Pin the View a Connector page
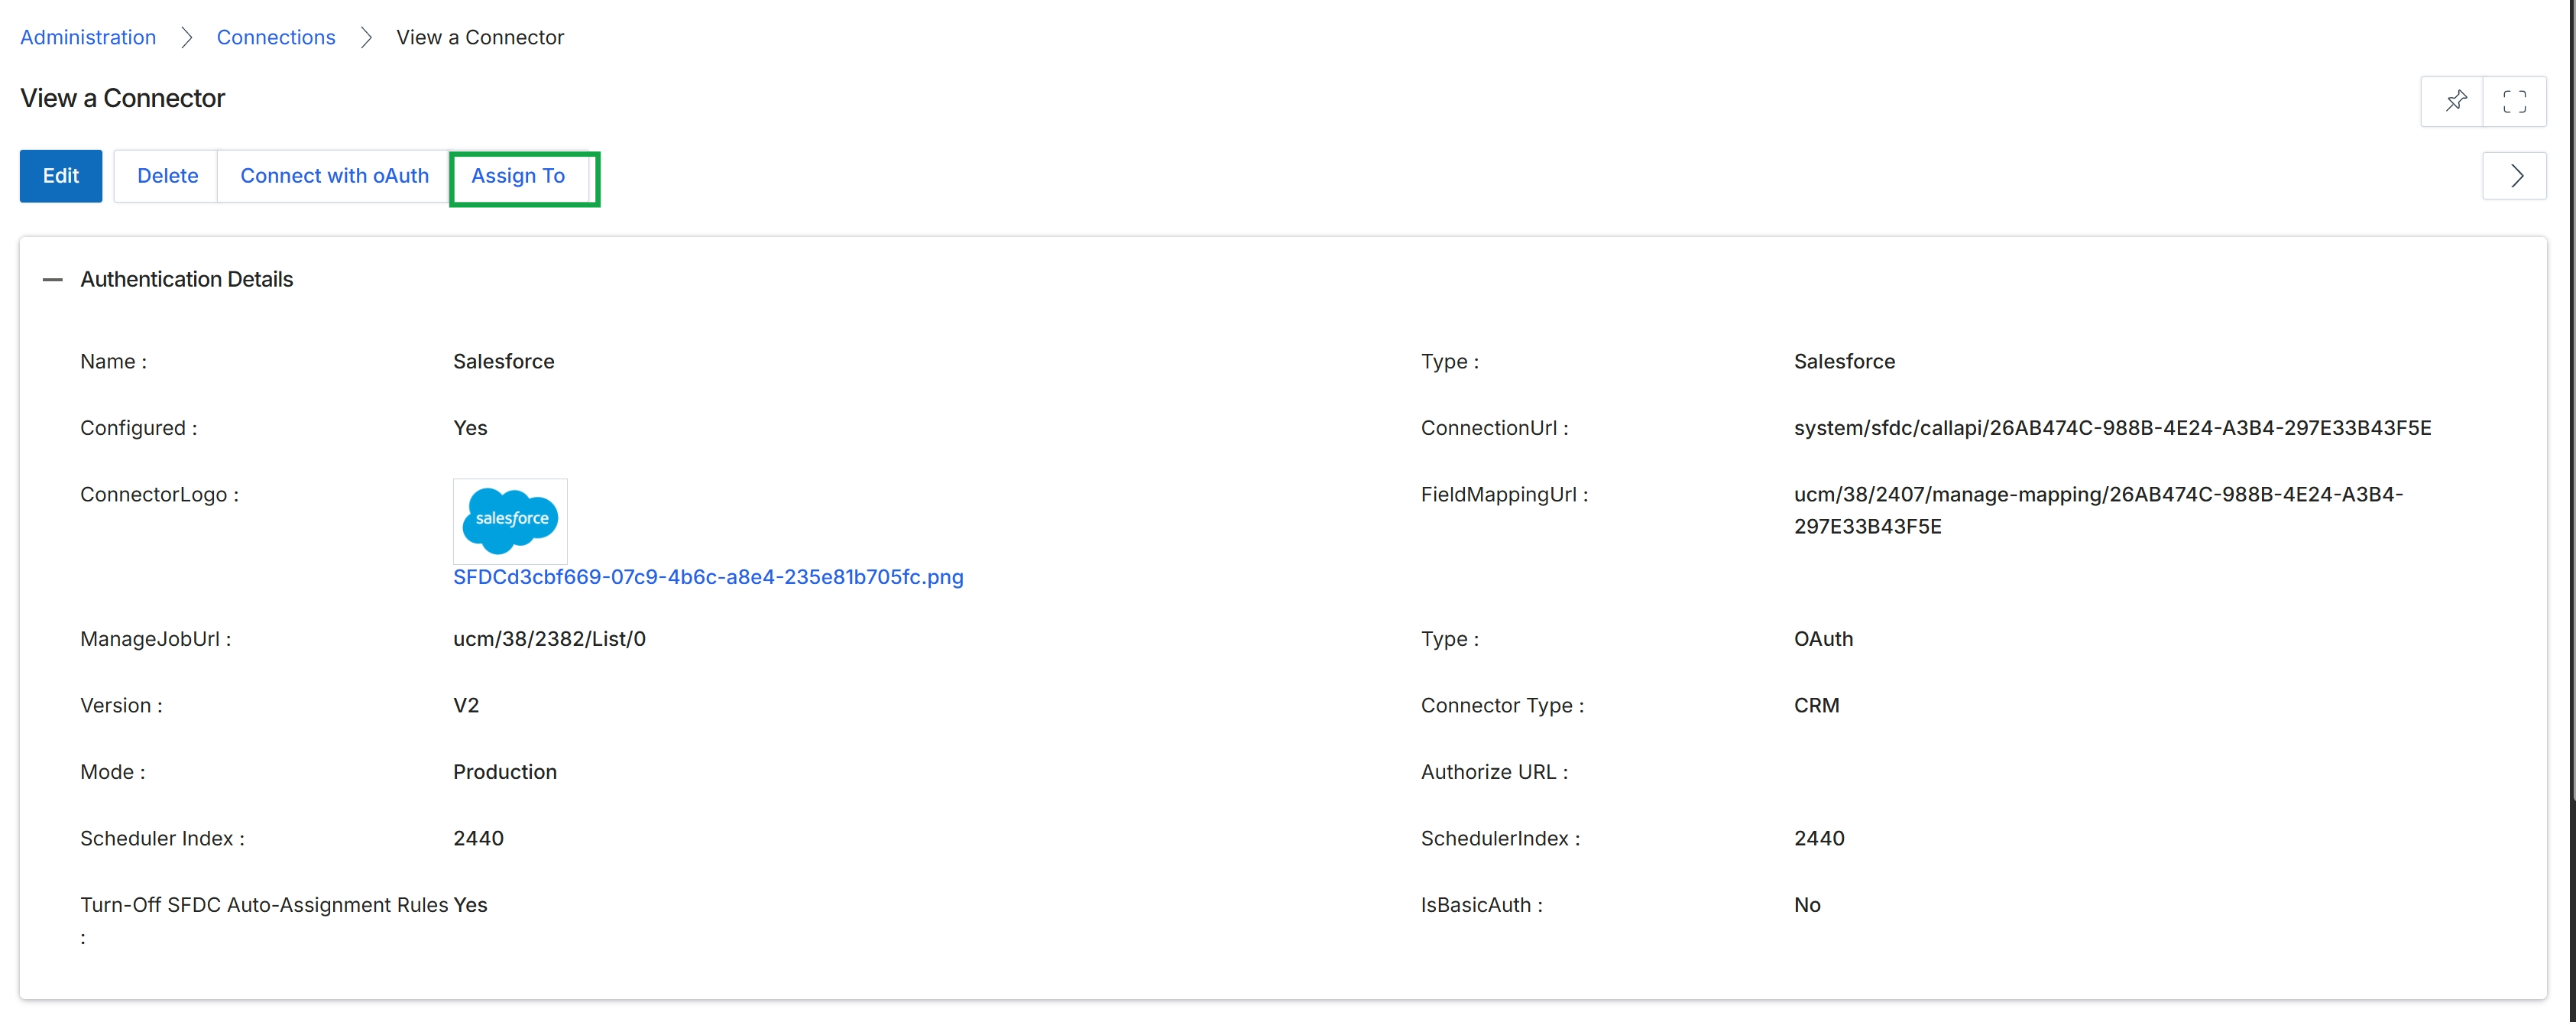This screenshot has height=1022, width=2576. [x=2455, y=101]
